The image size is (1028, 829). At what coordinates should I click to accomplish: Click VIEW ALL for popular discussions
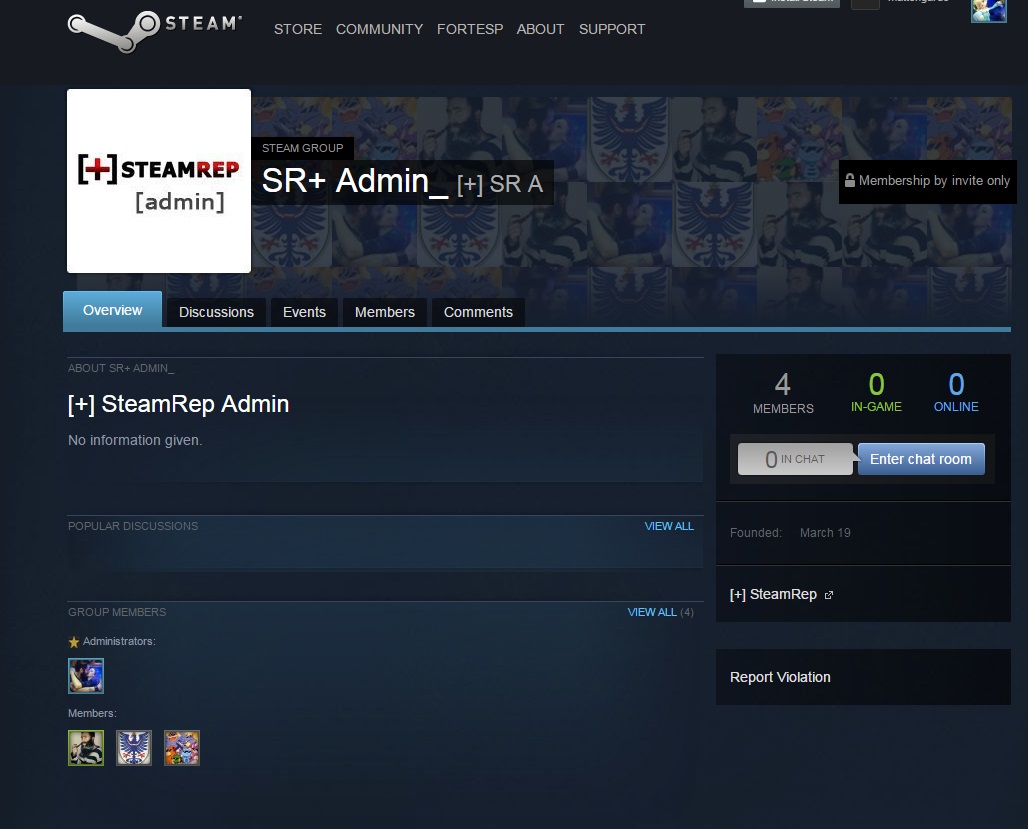(669, 526)
